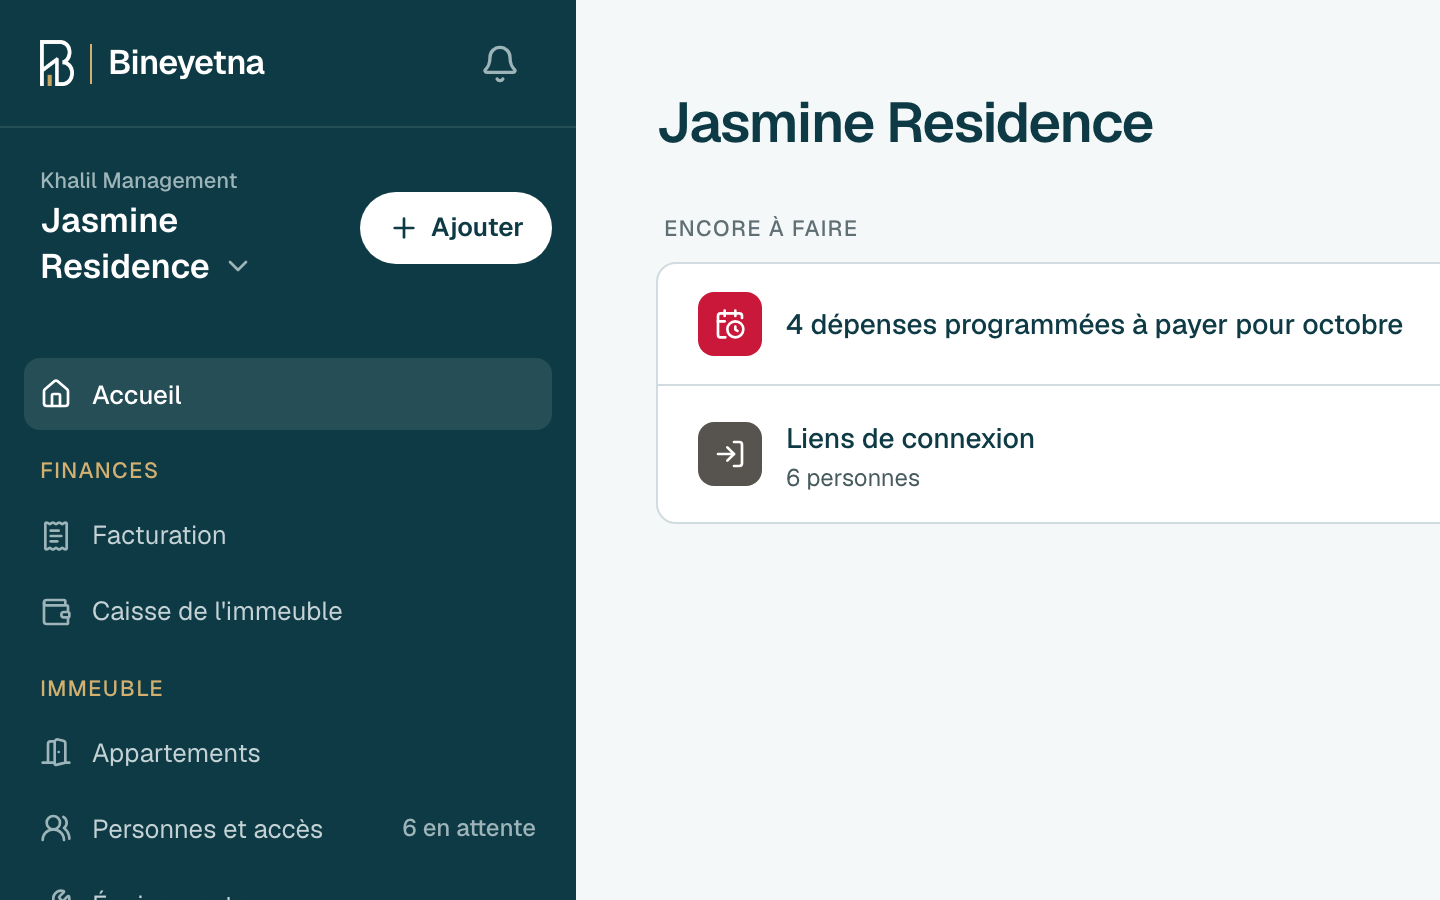1440x900 pixels.
Task: Click the IMMEUBLE section label
Action: [x=102, y=688]
